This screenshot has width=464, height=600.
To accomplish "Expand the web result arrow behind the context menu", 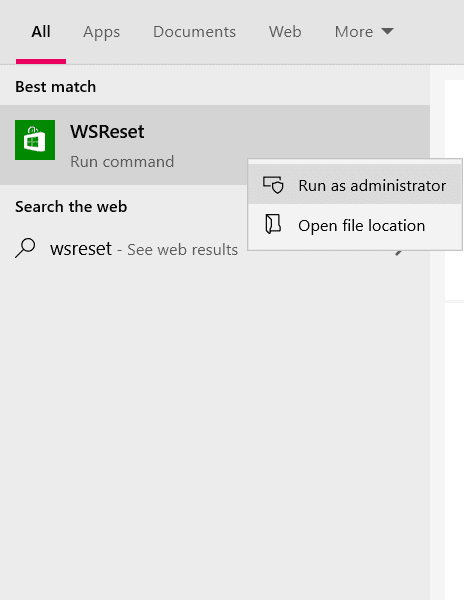I will pyautogui.click(x=399, y=252).
